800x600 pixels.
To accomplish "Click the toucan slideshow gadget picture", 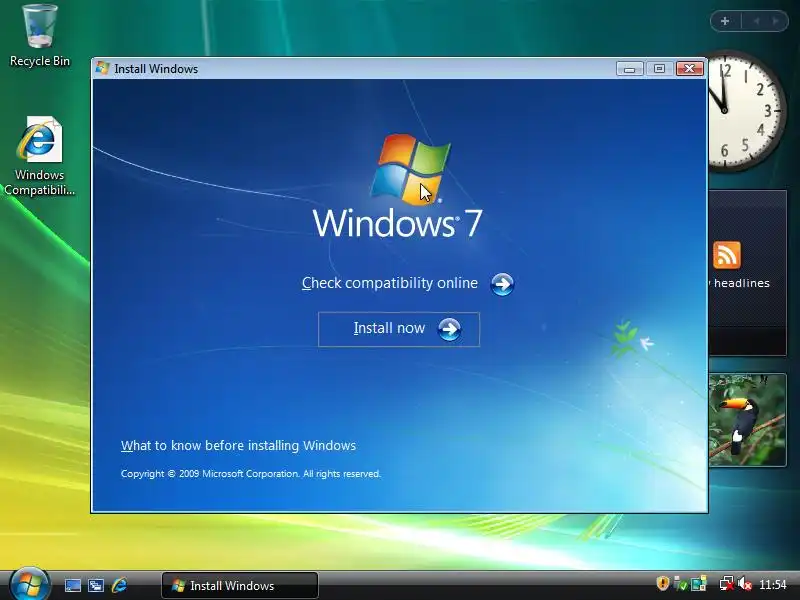I will point(747,420).
